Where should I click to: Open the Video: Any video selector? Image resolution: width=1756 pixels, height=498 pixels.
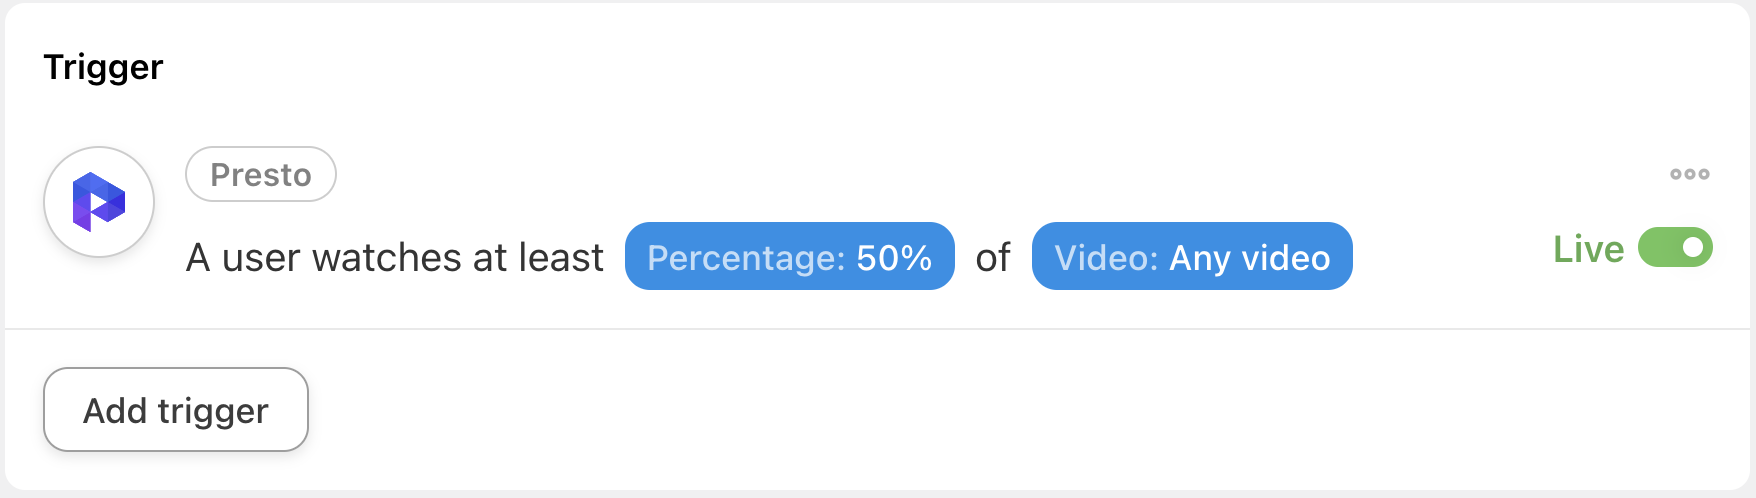pos(1192,256)
